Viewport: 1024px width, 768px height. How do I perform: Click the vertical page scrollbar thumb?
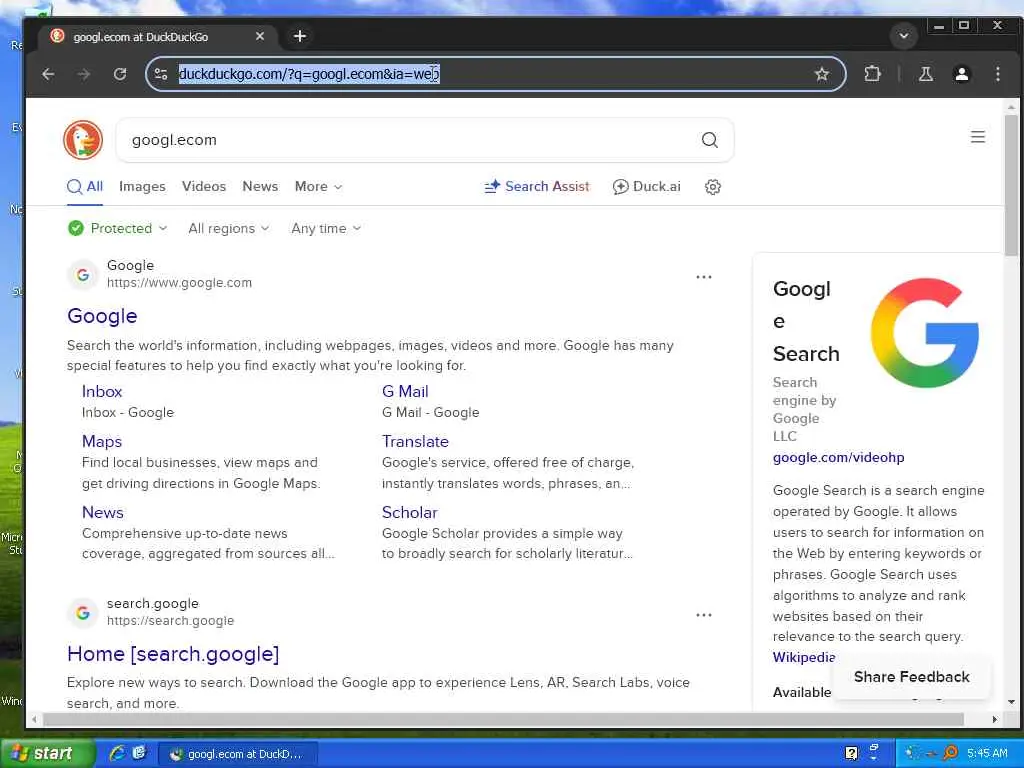pos(1011,185)
